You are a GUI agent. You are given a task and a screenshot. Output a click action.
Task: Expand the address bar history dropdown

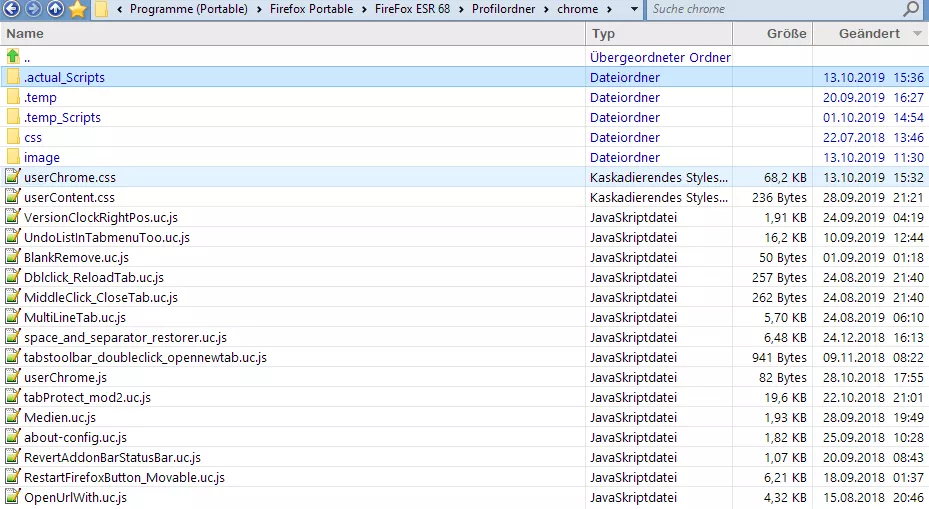click(636, 10)
